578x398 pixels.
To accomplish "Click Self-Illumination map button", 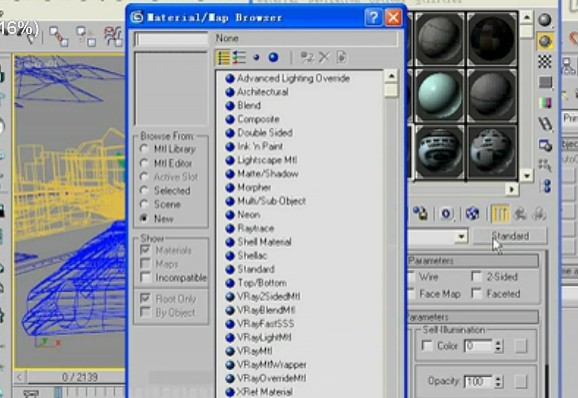I will tap(520, 346).
